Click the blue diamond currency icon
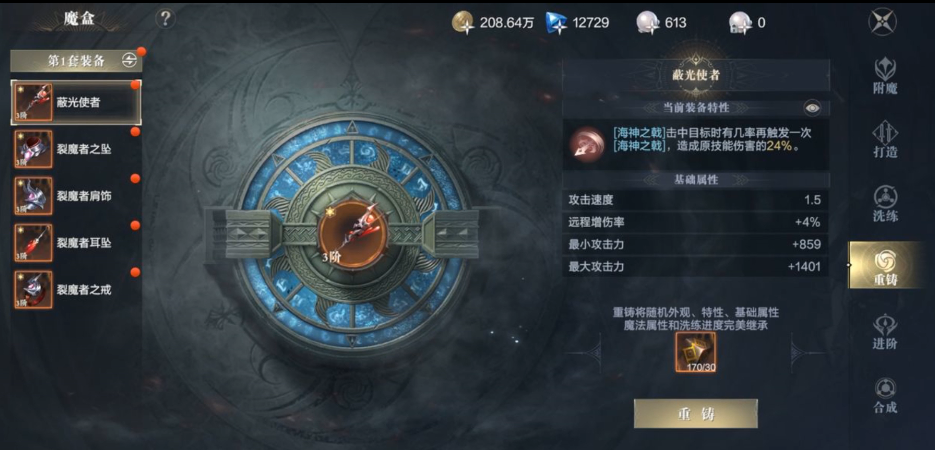 pyautogui.click(x=556, y=23)
